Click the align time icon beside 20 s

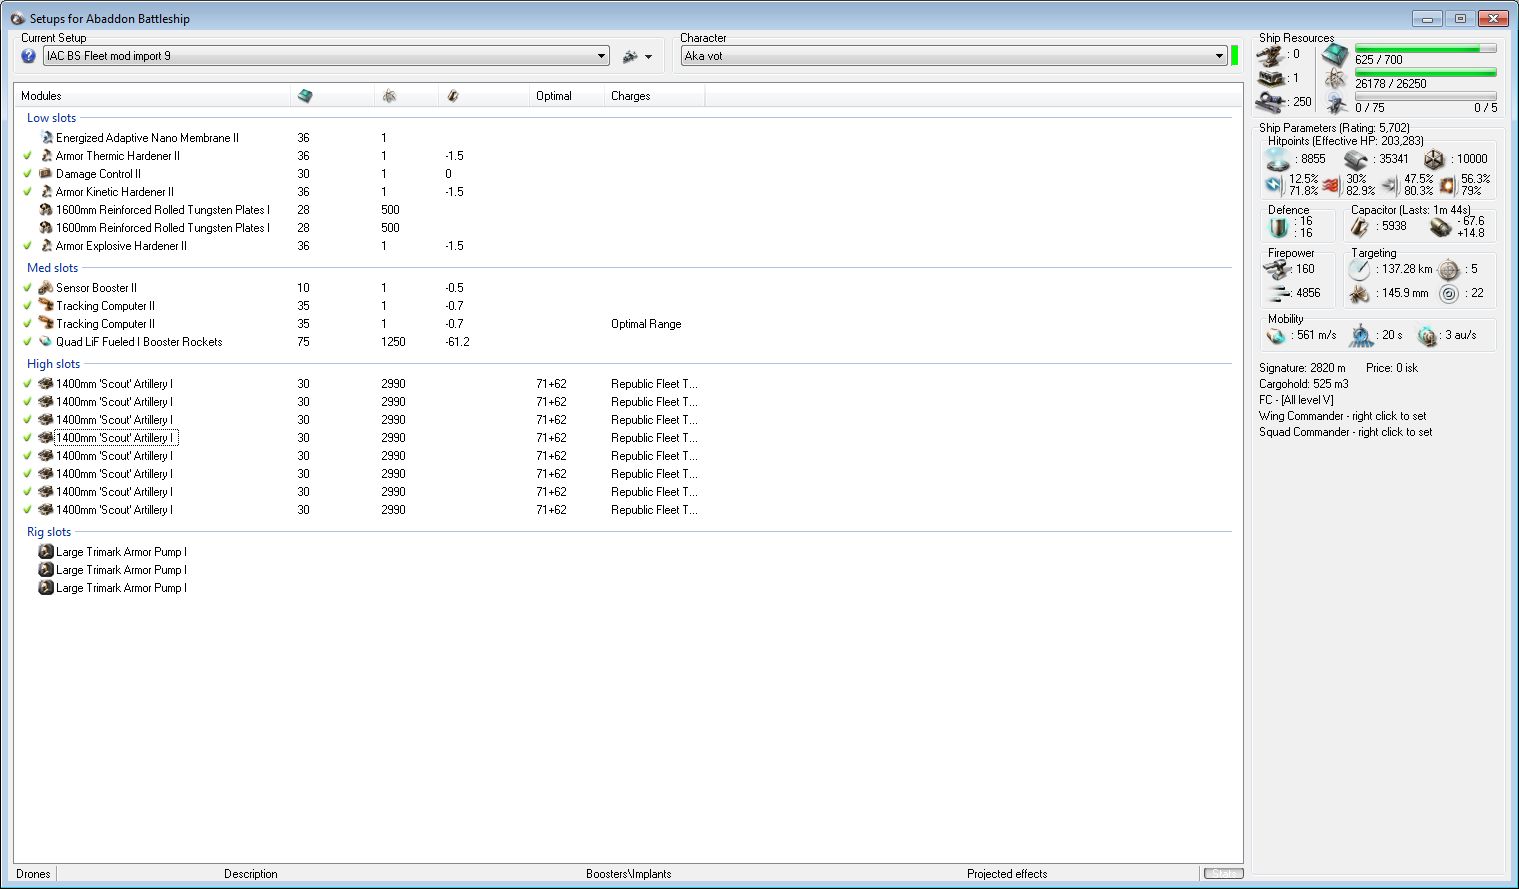point(1361,336)
